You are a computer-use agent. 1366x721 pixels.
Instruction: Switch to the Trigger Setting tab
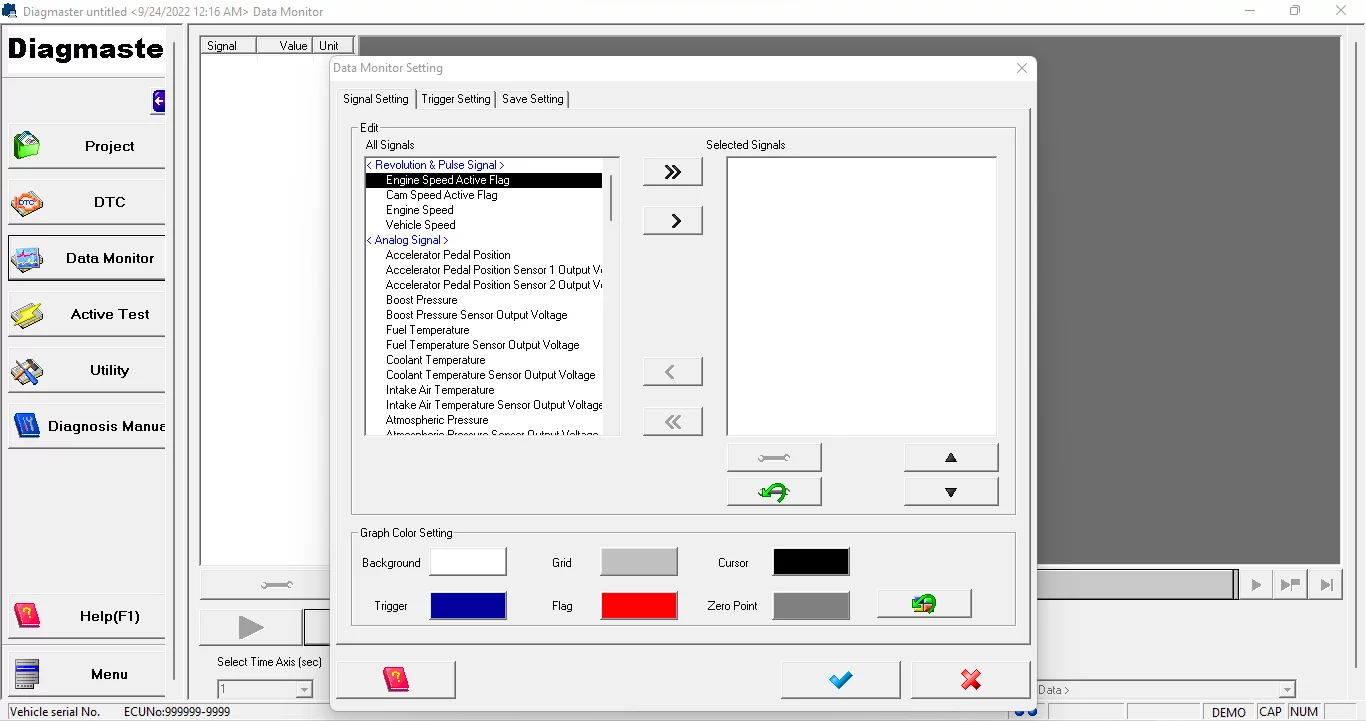456,99
